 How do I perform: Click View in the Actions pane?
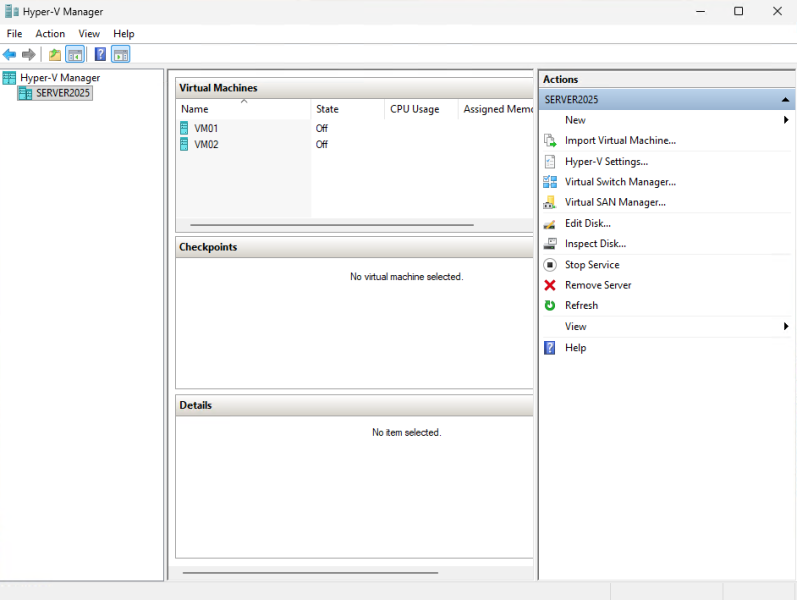(x=575, y=326)
